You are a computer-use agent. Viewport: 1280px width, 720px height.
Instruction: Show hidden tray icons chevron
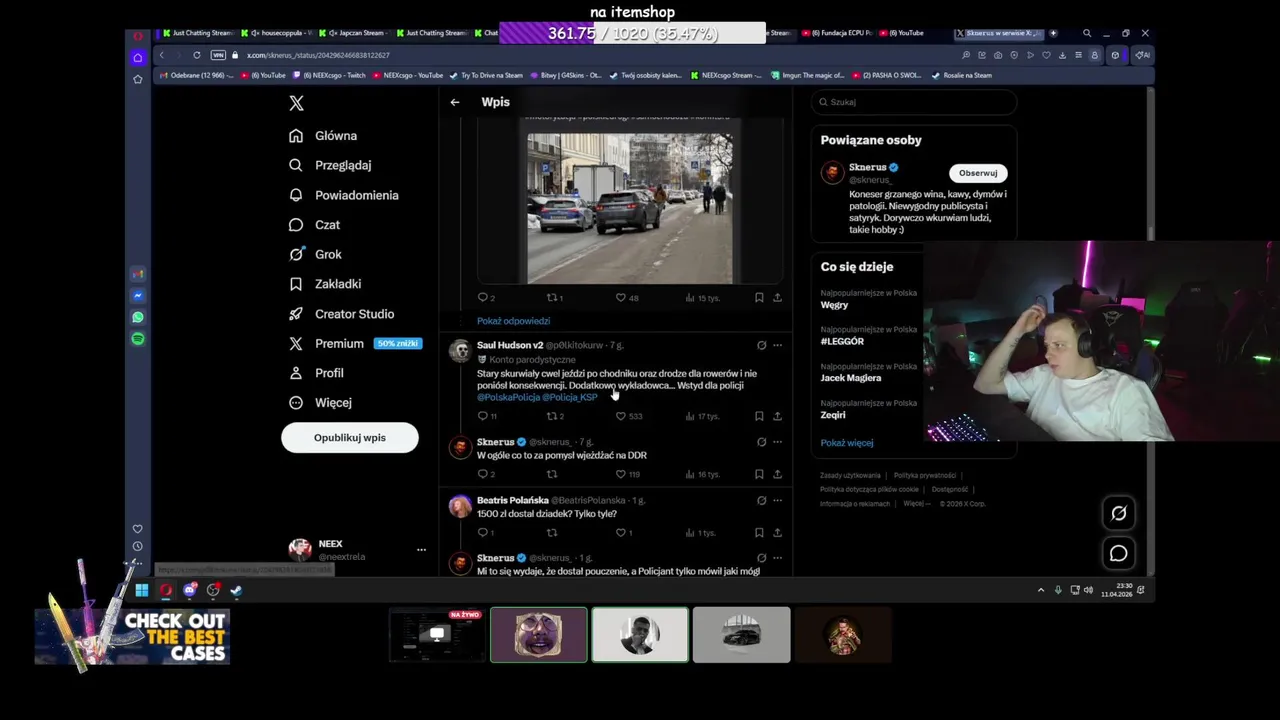(1040, 590)
